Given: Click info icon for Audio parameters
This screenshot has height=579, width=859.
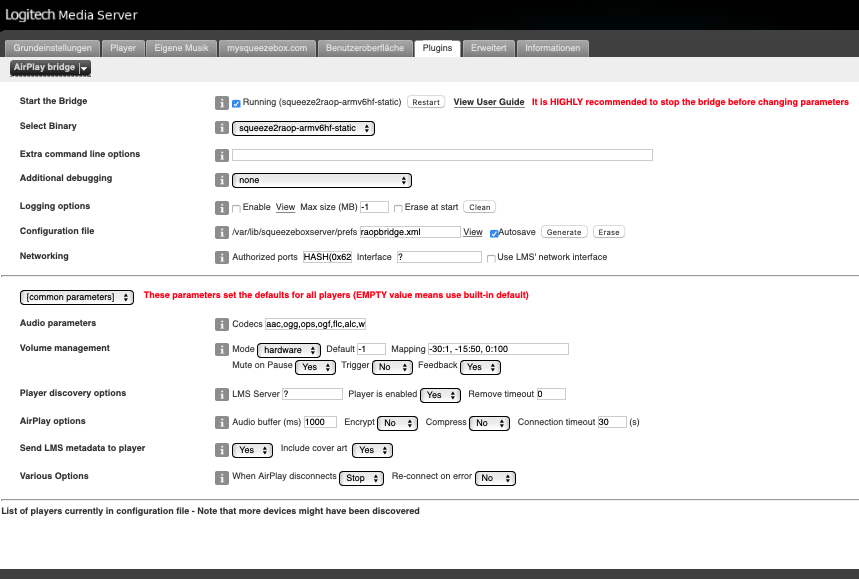Looking at the screenshot, I should pos(221,325).
